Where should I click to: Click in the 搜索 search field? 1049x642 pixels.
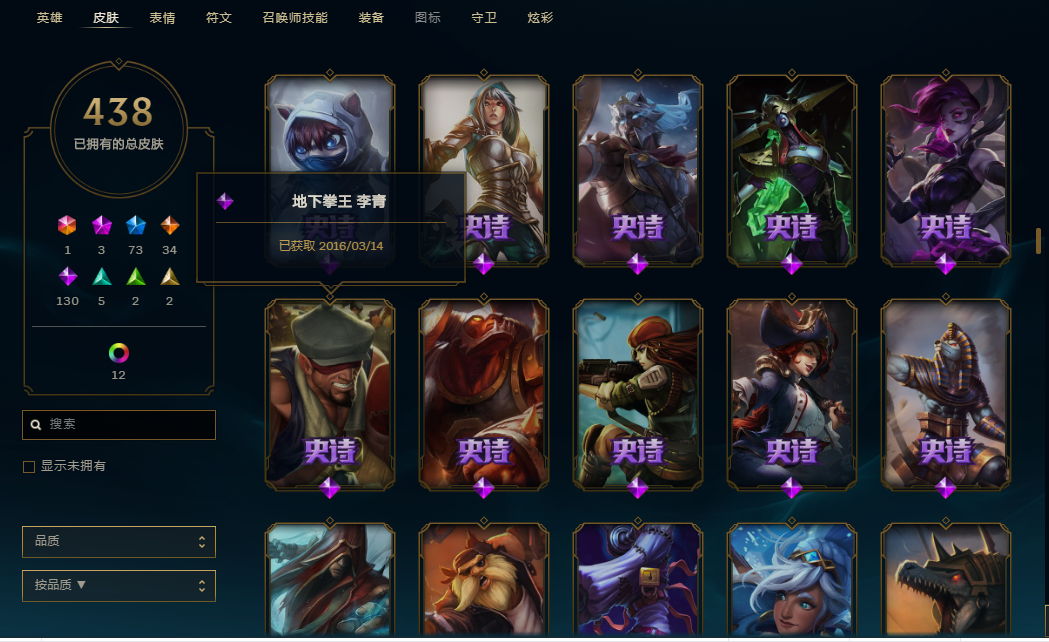click(x=119, y=425)
